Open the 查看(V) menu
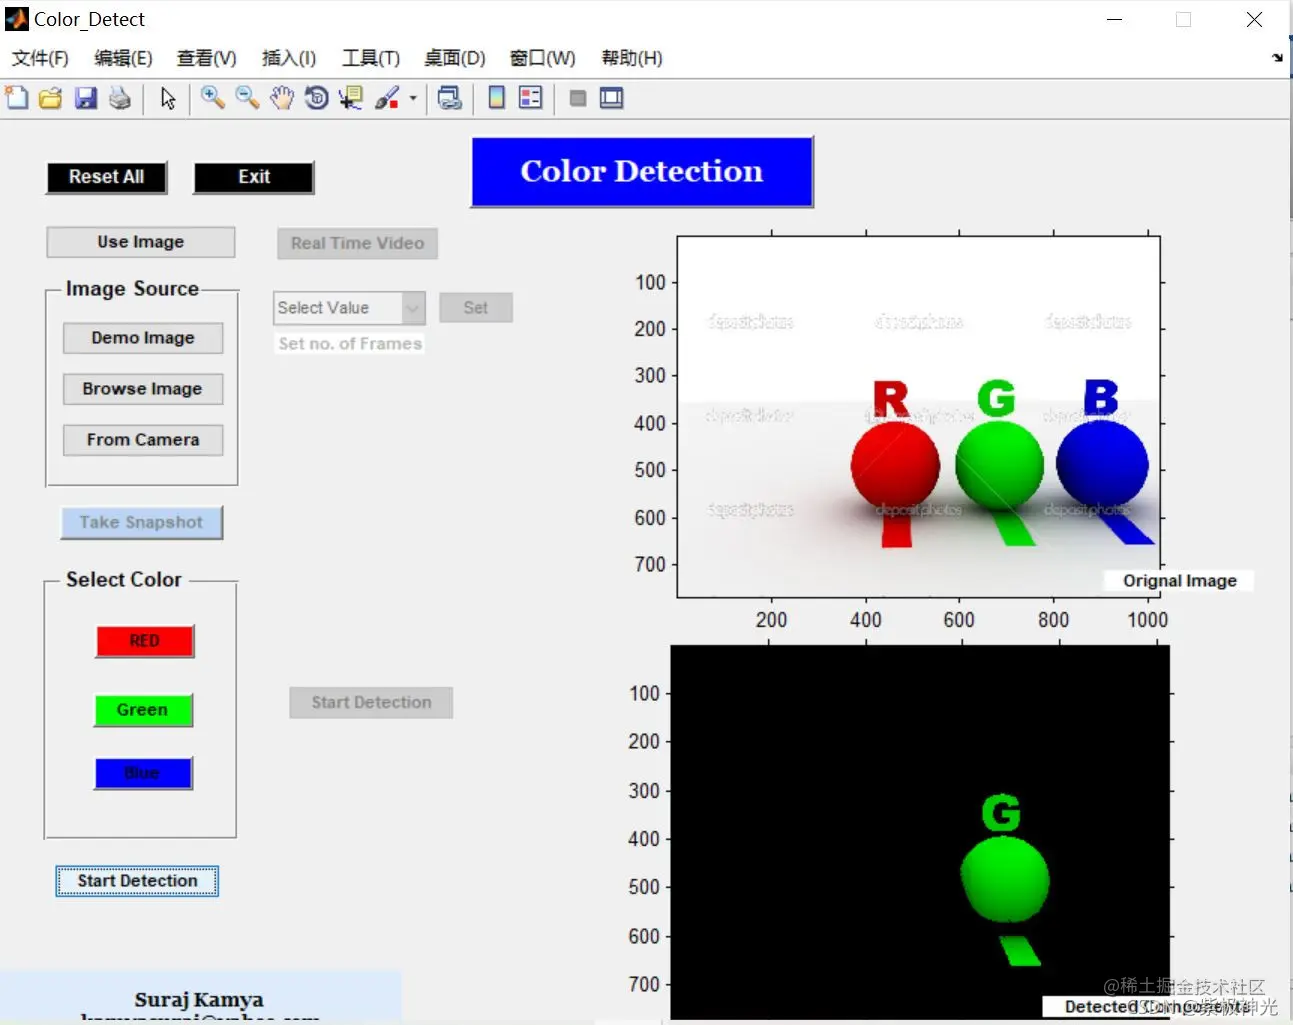Viewport: 1293px width, 1025px height. (x=206, y=58)
